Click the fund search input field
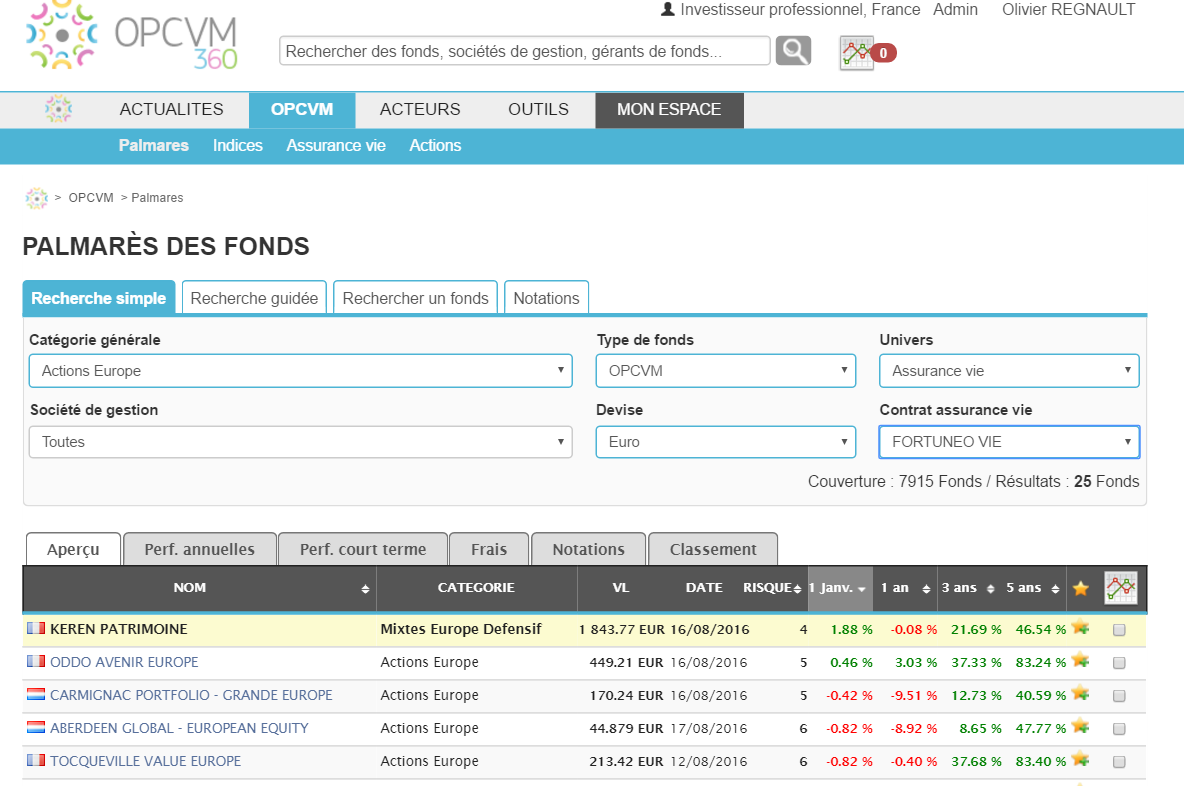This screenshot has width=1184, height=786. [x=524, y=51]
